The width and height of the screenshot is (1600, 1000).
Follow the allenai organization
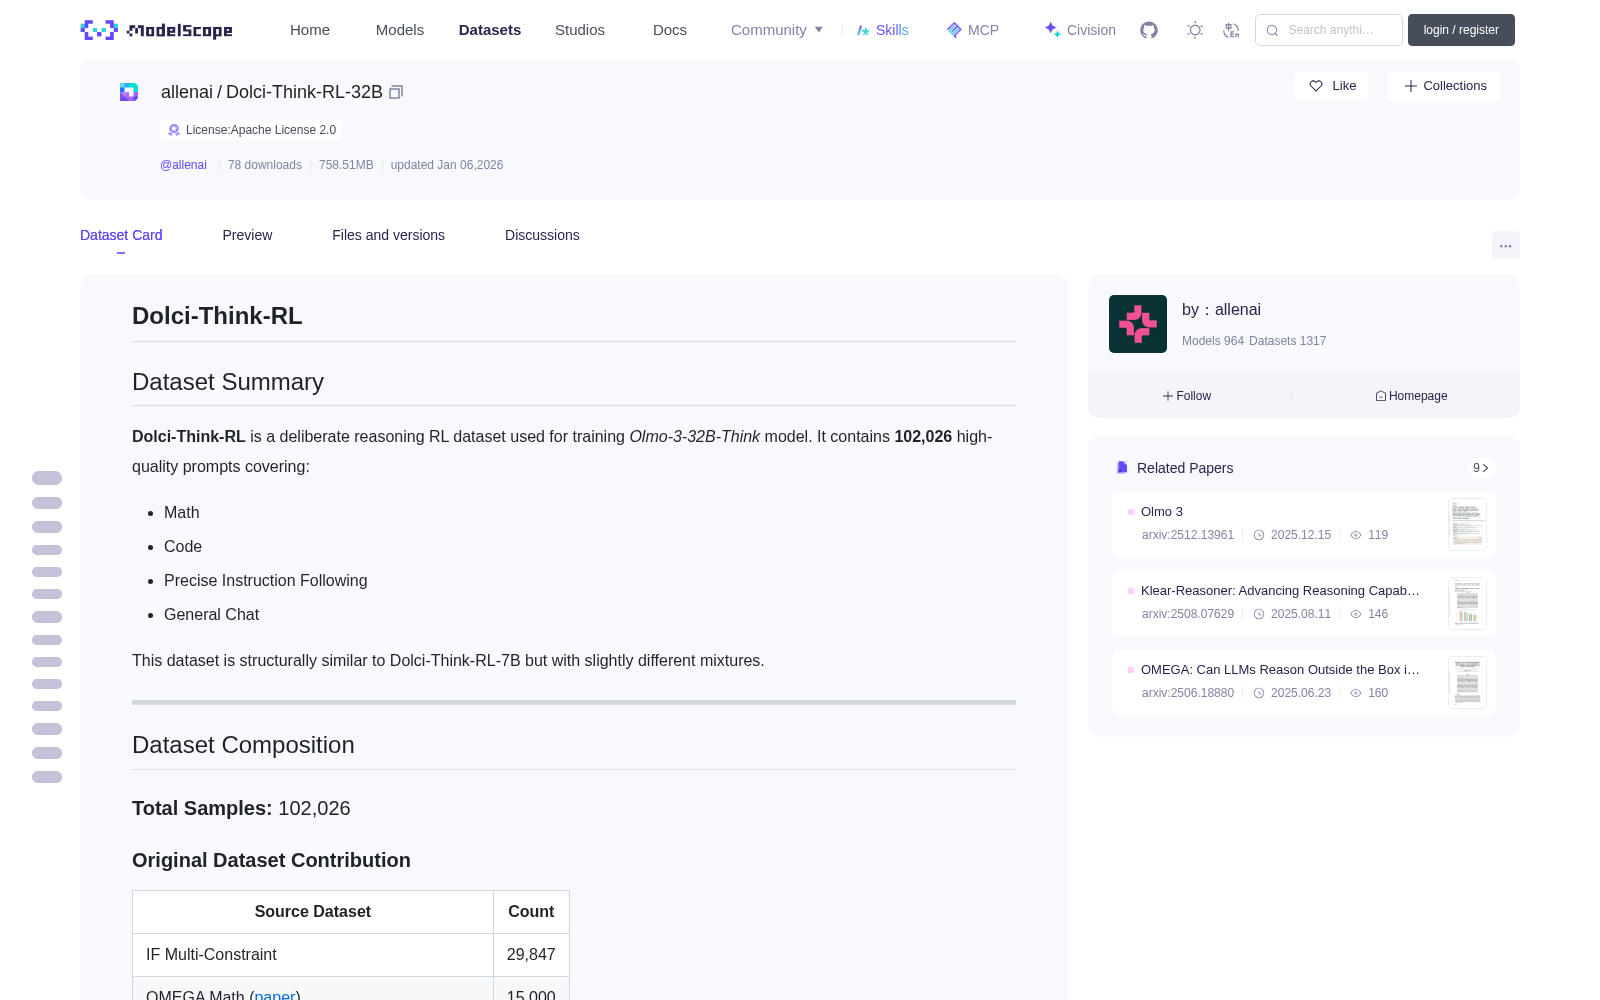point(1187,396)
